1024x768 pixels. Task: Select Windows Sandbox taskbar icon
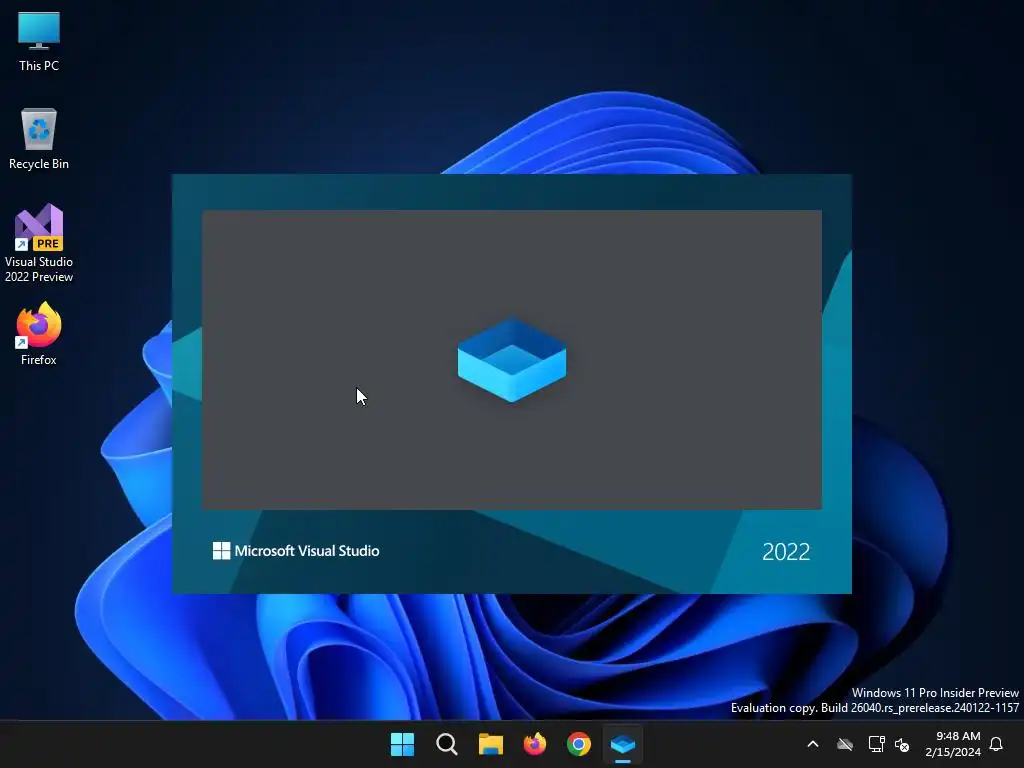point(623,744)
